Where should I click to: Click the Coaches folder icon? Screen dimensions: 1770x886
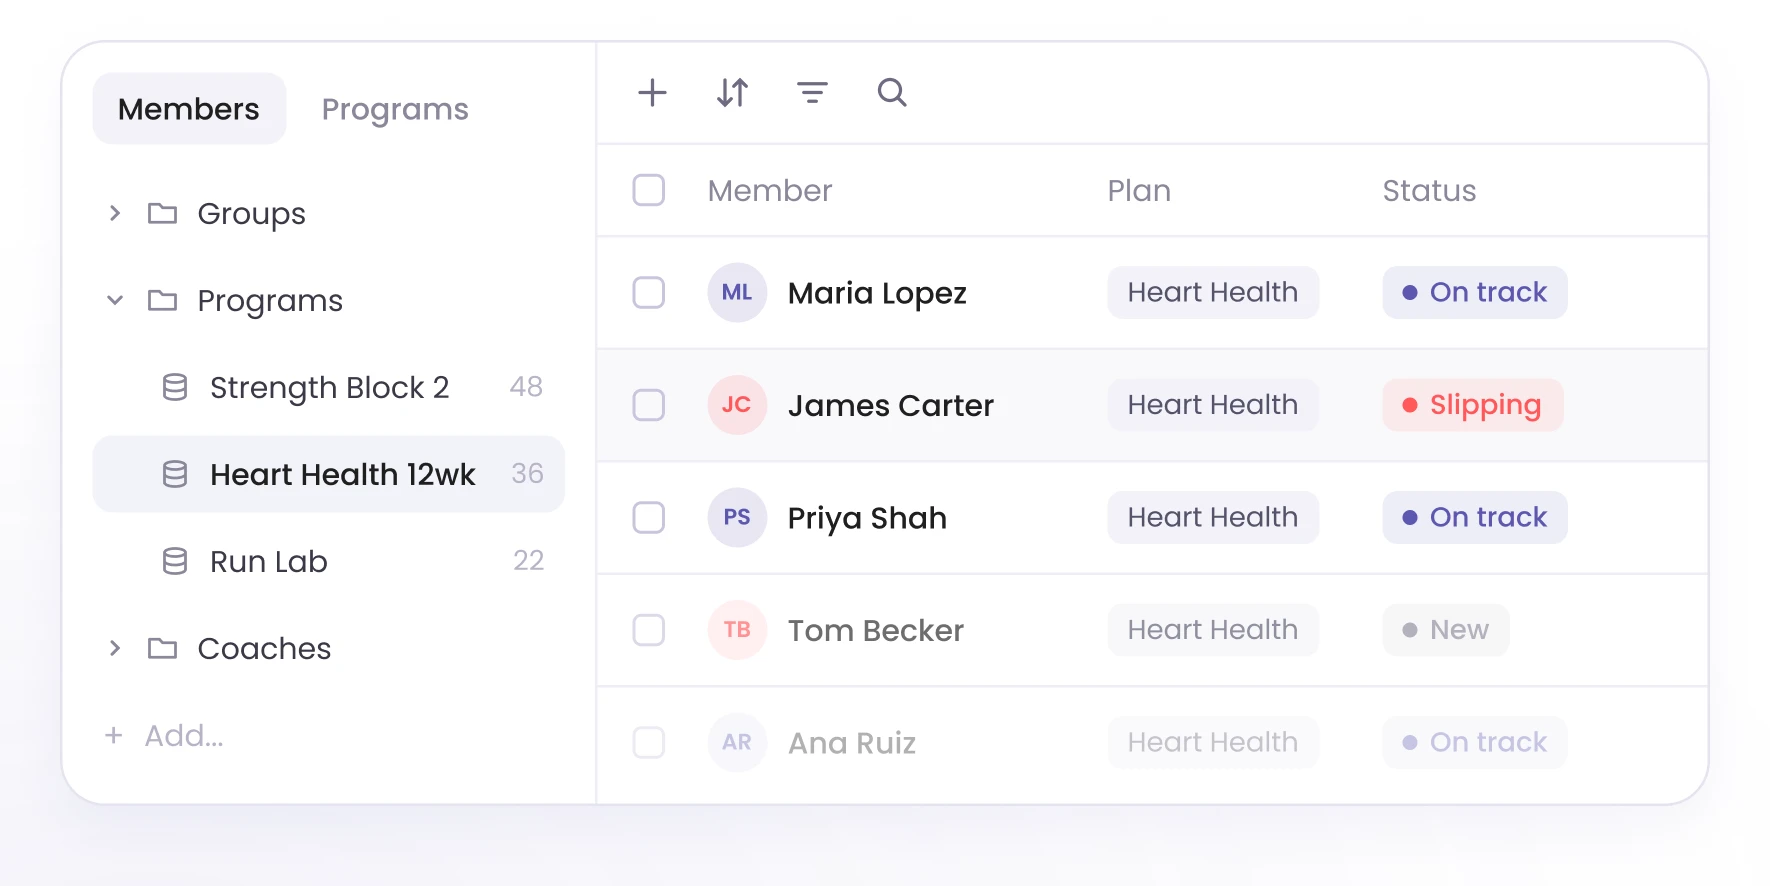tap(162, 648)
